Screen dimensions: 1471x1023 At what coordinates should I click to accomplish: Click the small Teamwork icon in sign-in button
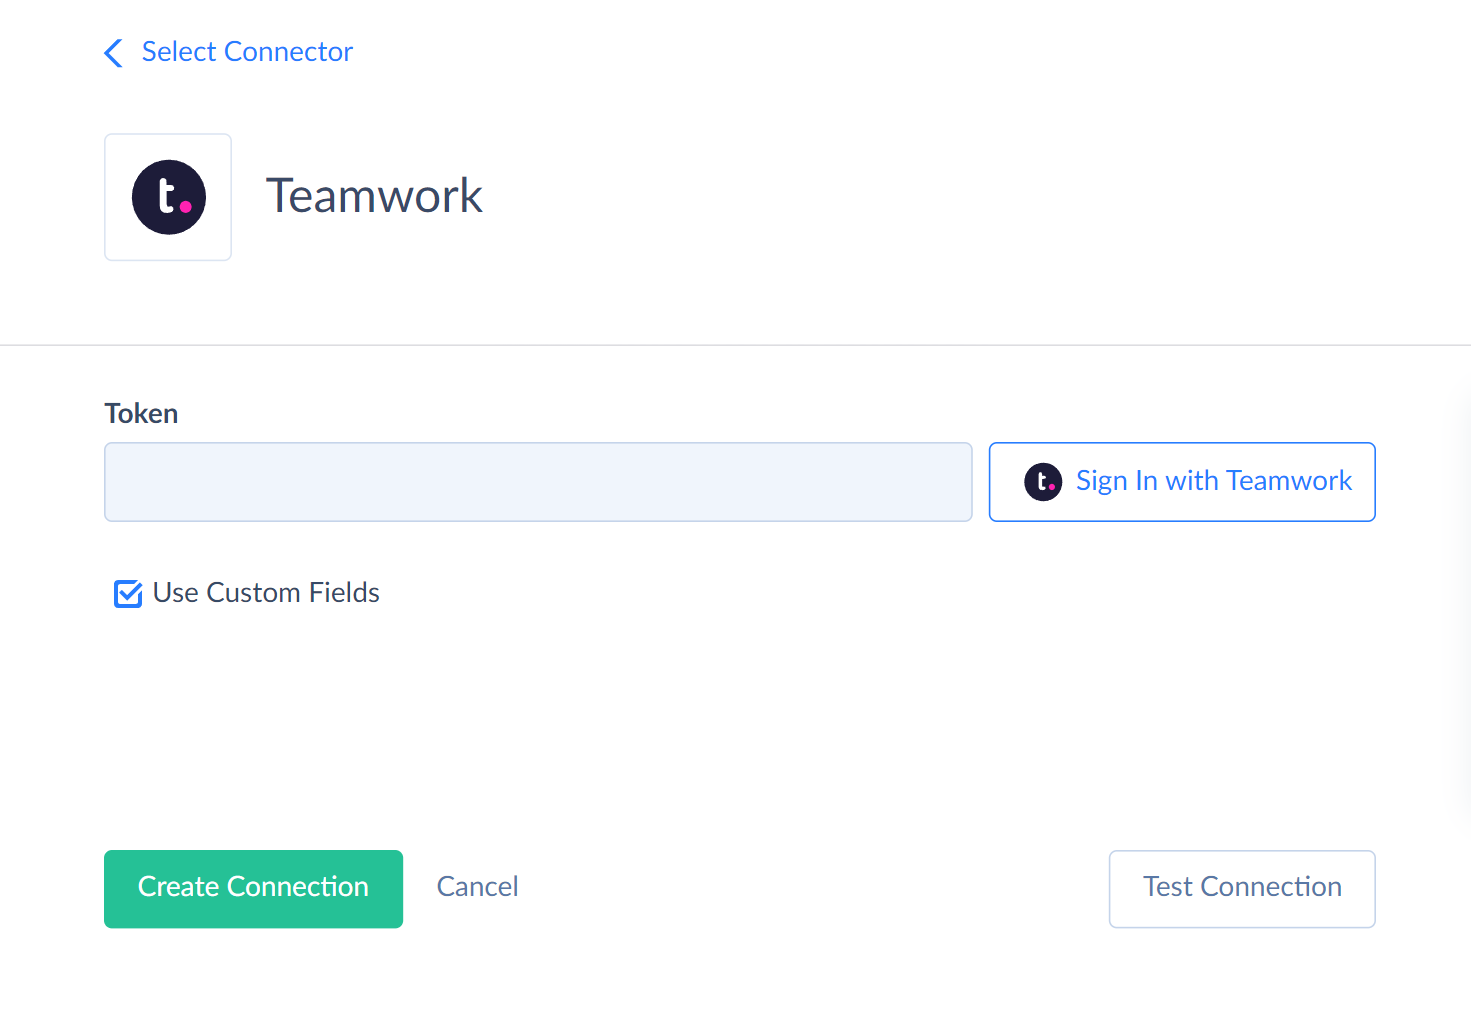[1043, 482]
